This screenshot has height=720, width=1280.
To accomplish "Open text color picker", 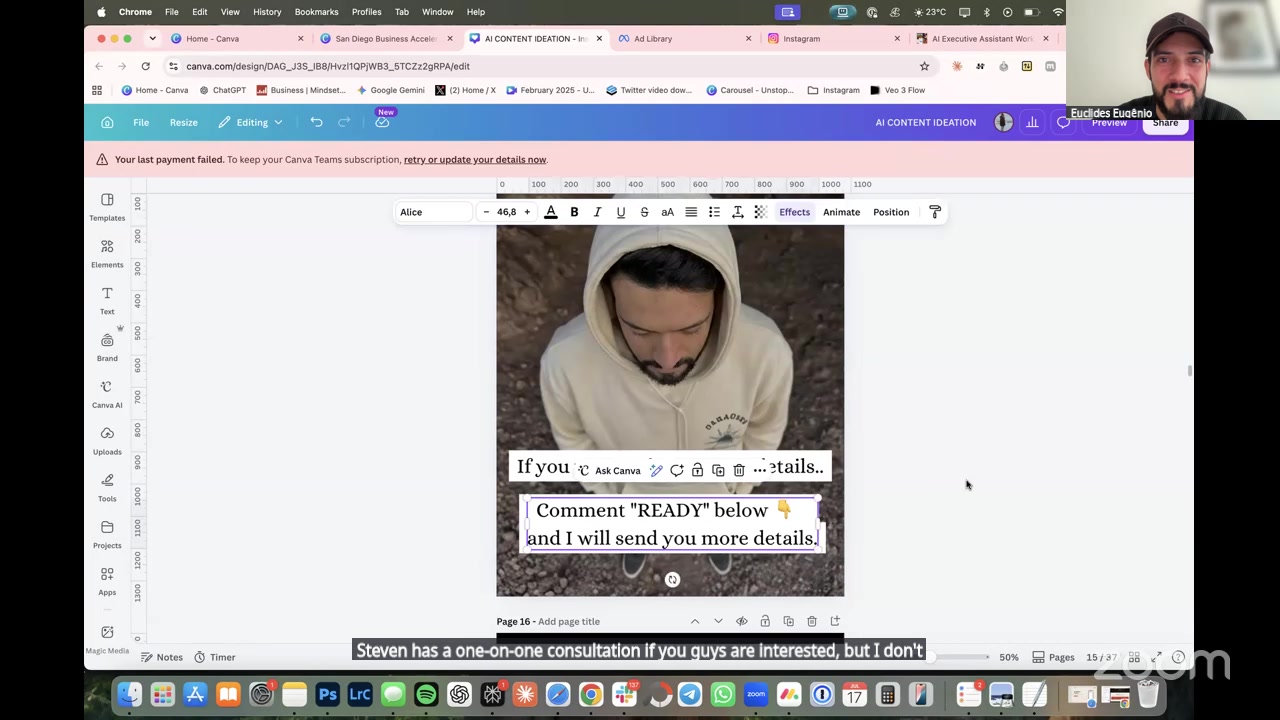I will click(x=551, y=212).
